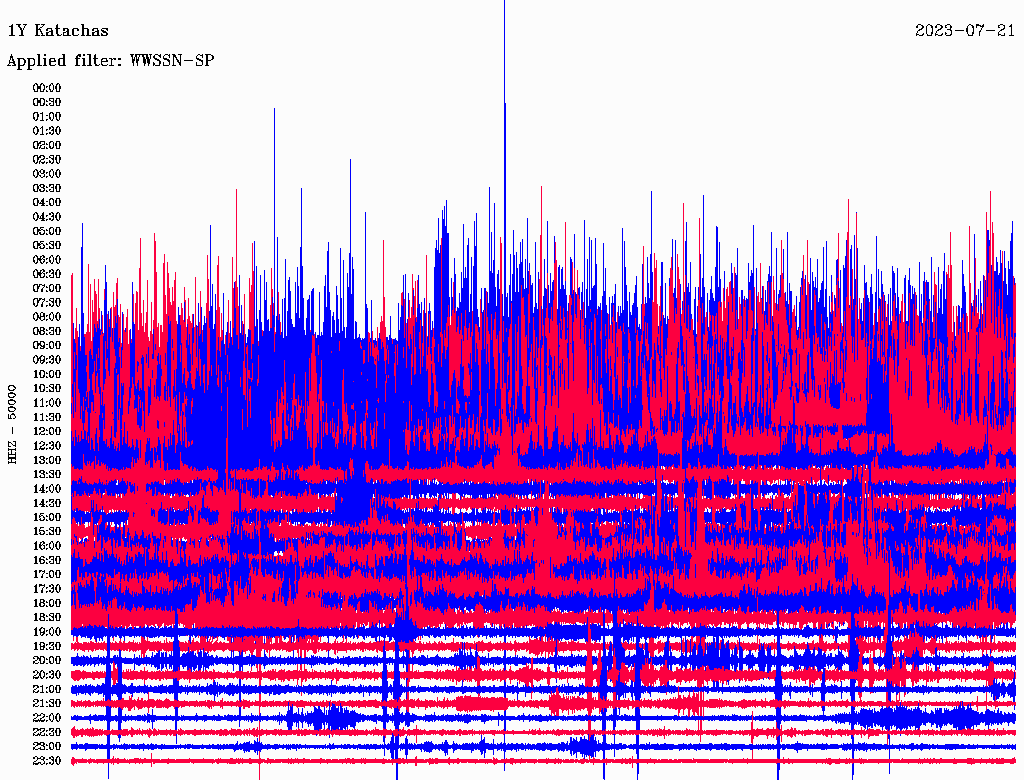1024x780 pixels.
Task: Select the 03:00 time label
Action: (x=47, y=174)
